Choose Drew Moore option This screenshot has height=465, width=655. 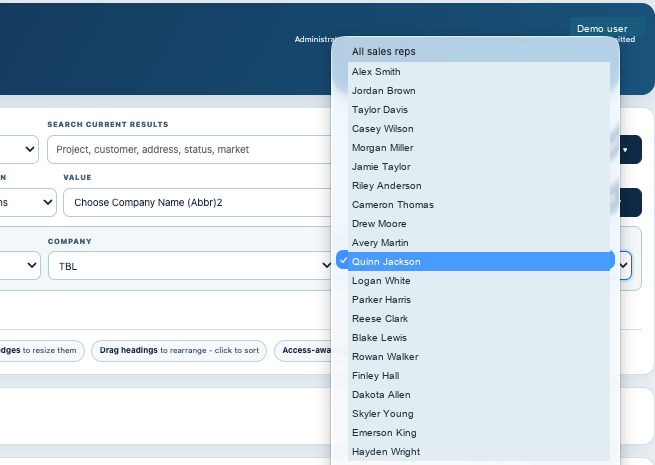(479, 224)
